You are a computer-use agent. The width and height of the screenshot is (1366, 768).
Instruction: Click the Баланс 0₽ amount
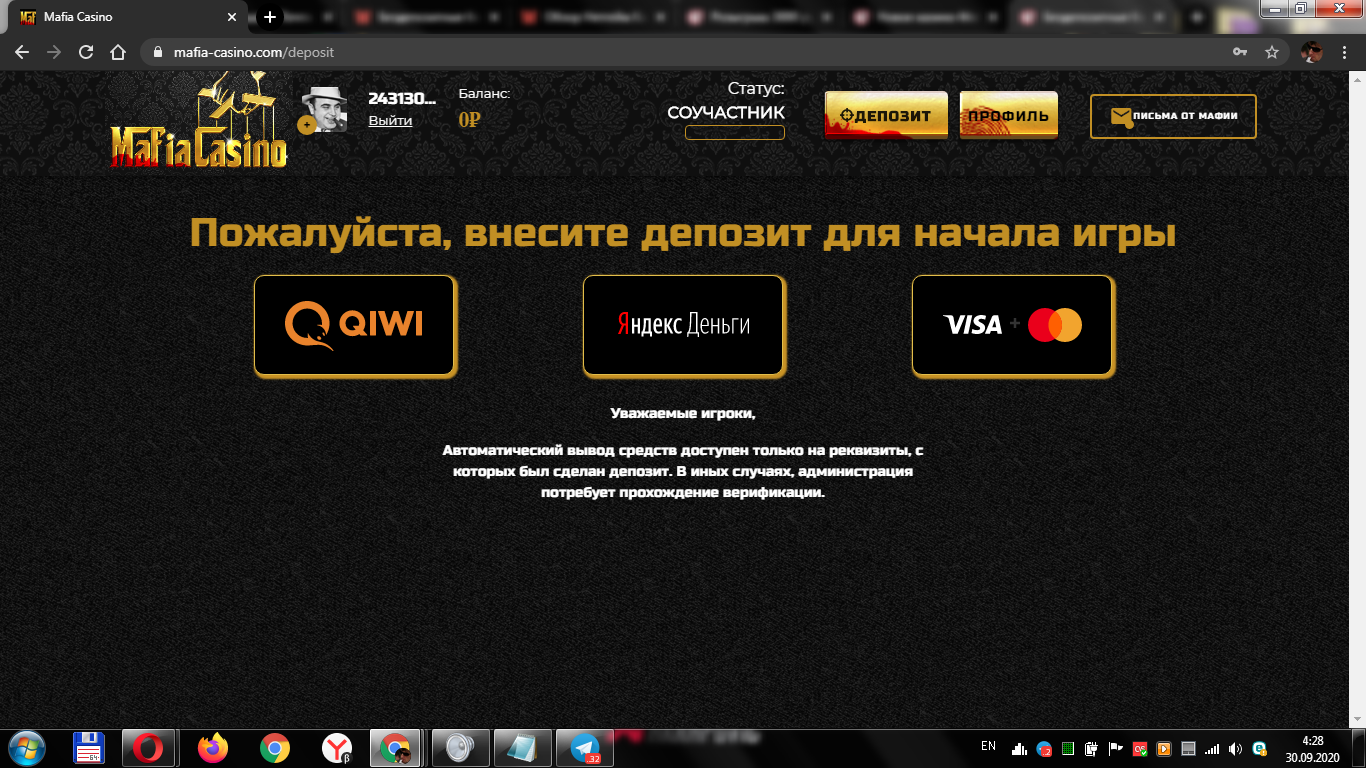(x=470, y=120)
